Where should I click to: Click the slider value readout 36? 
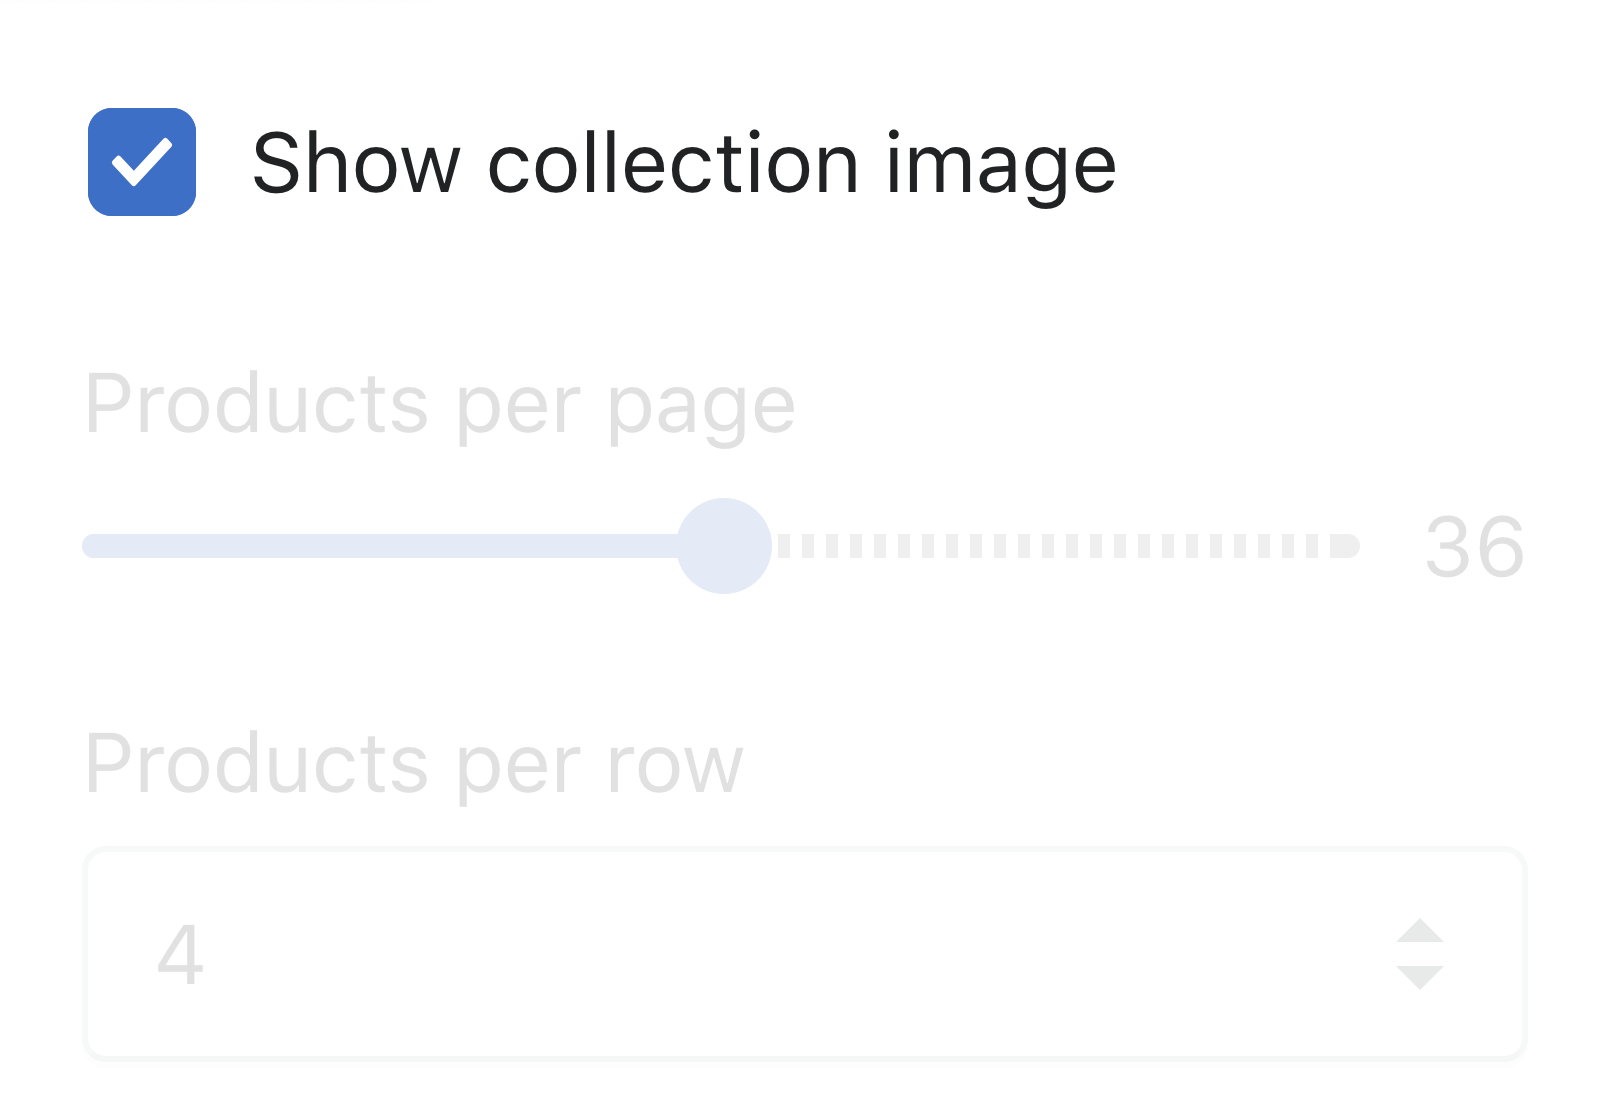(x=1475, y=547)
